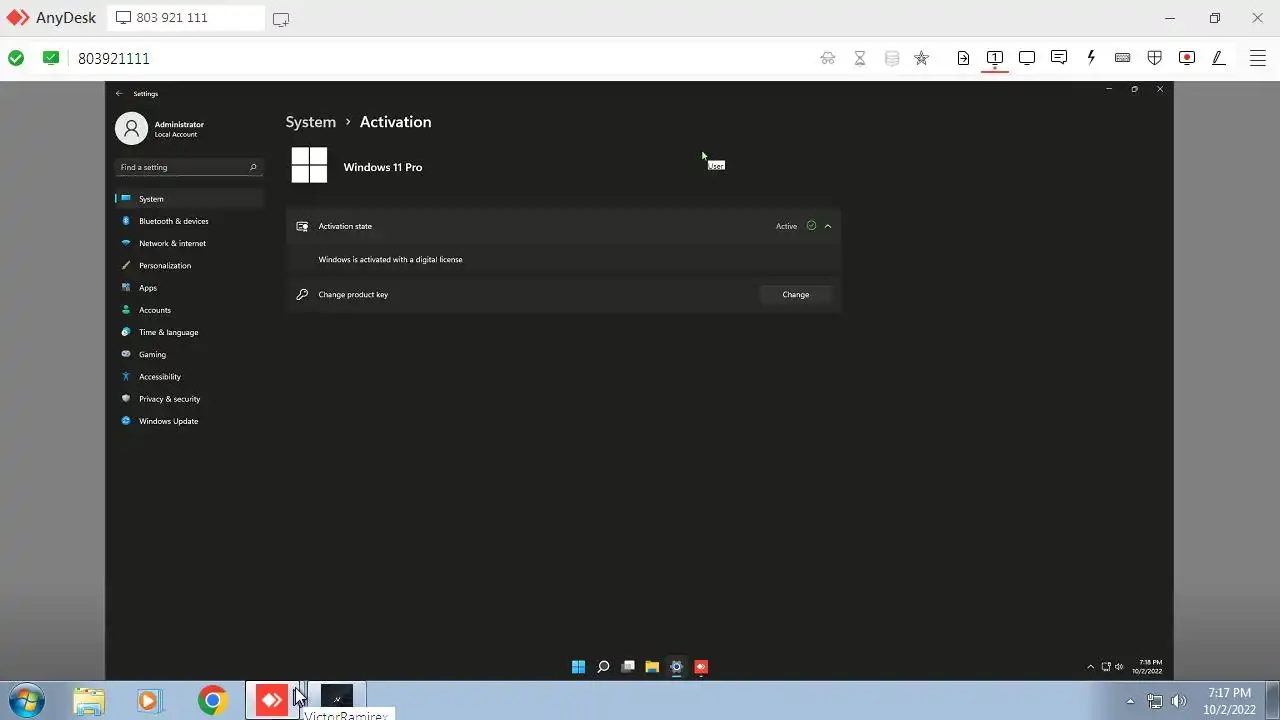Open the dark window thumbnail taskbar button
1280x720 pixels.
click(x=336, y=700)
